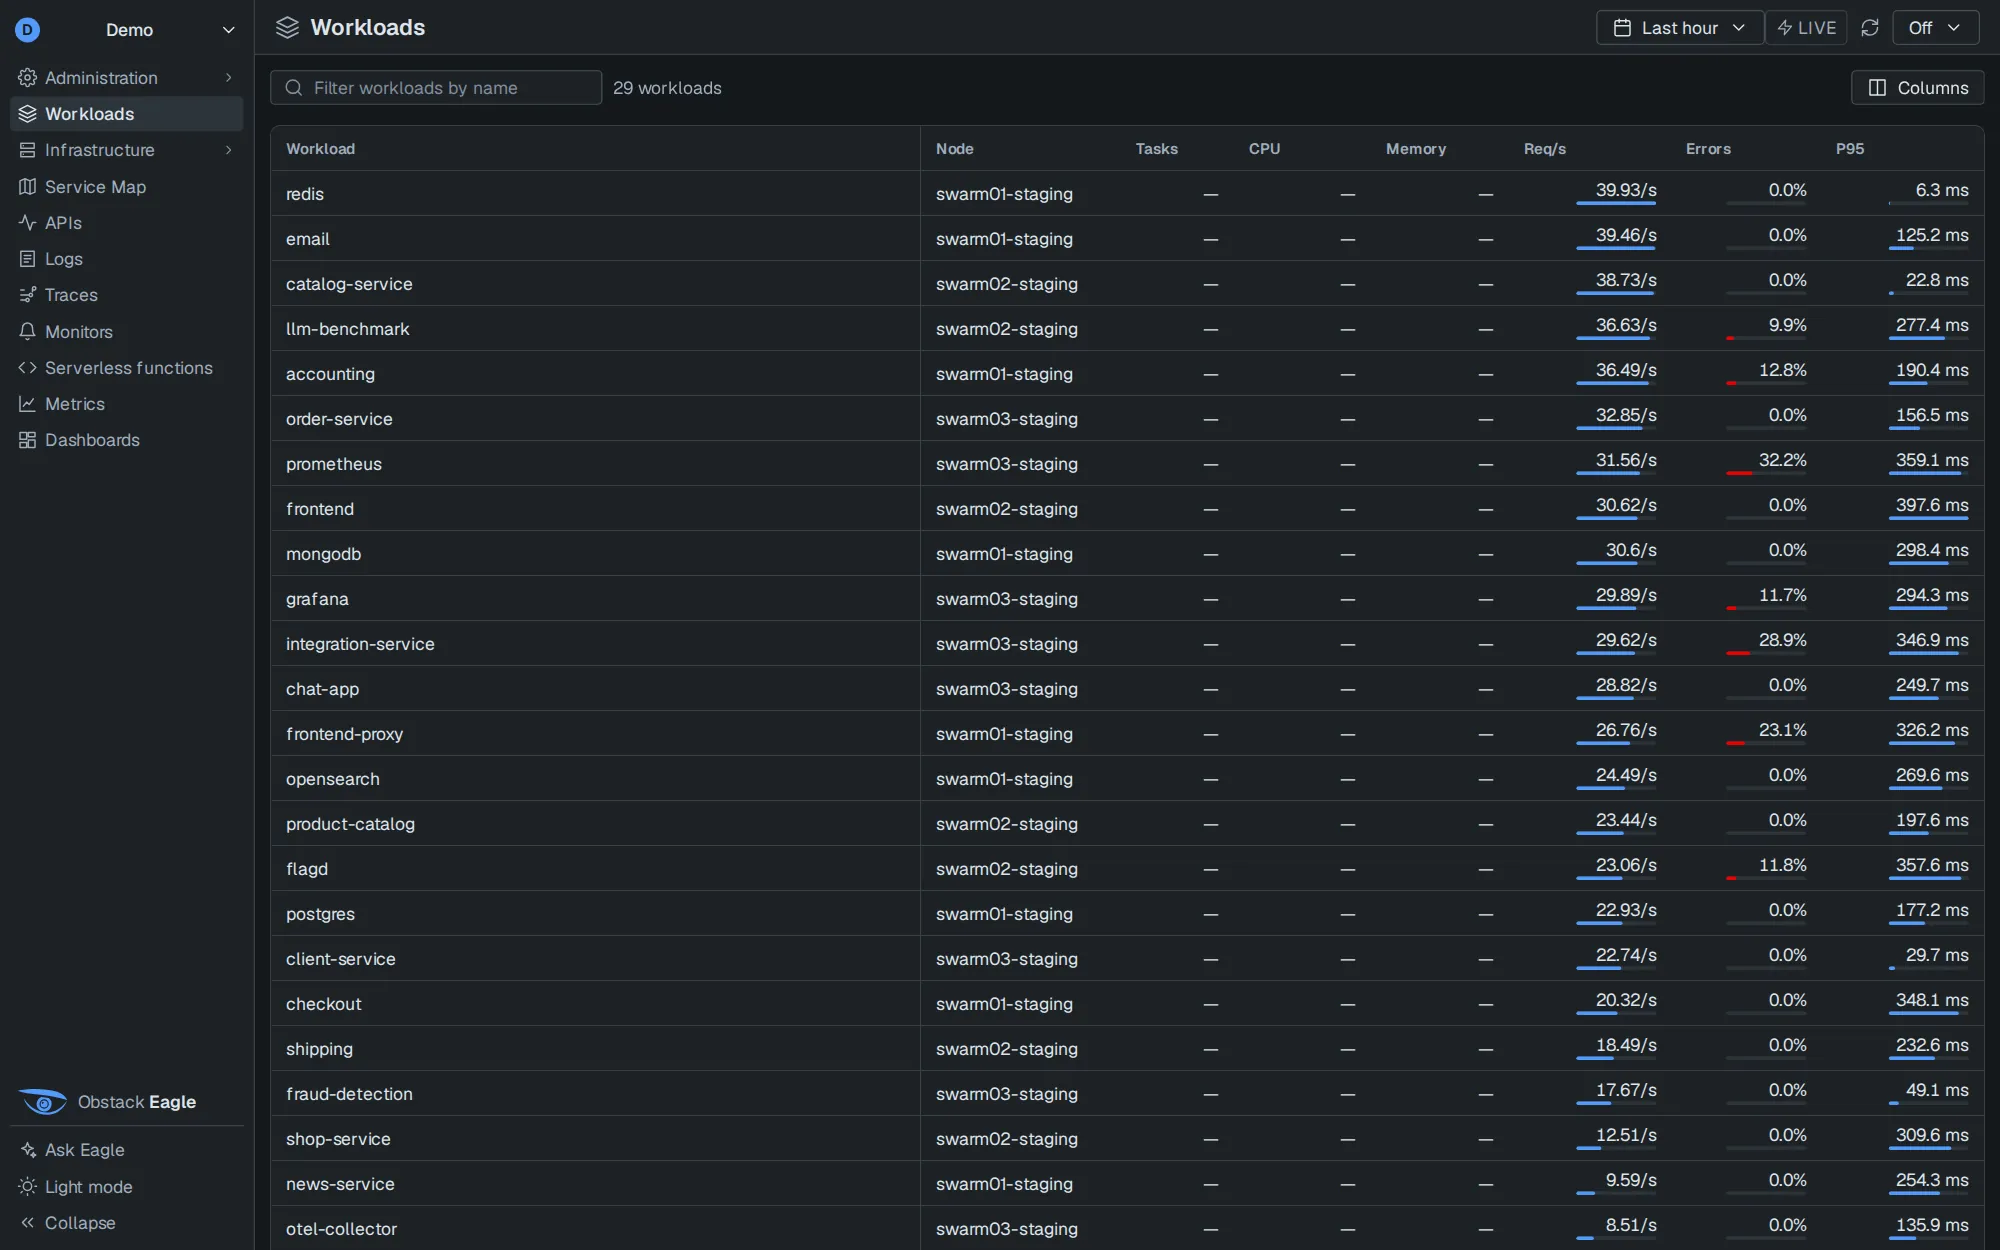Click the Ask Eagle sparkle icon
The width and height of the screenshot is (2000, 1250).
click(28, 1150)
